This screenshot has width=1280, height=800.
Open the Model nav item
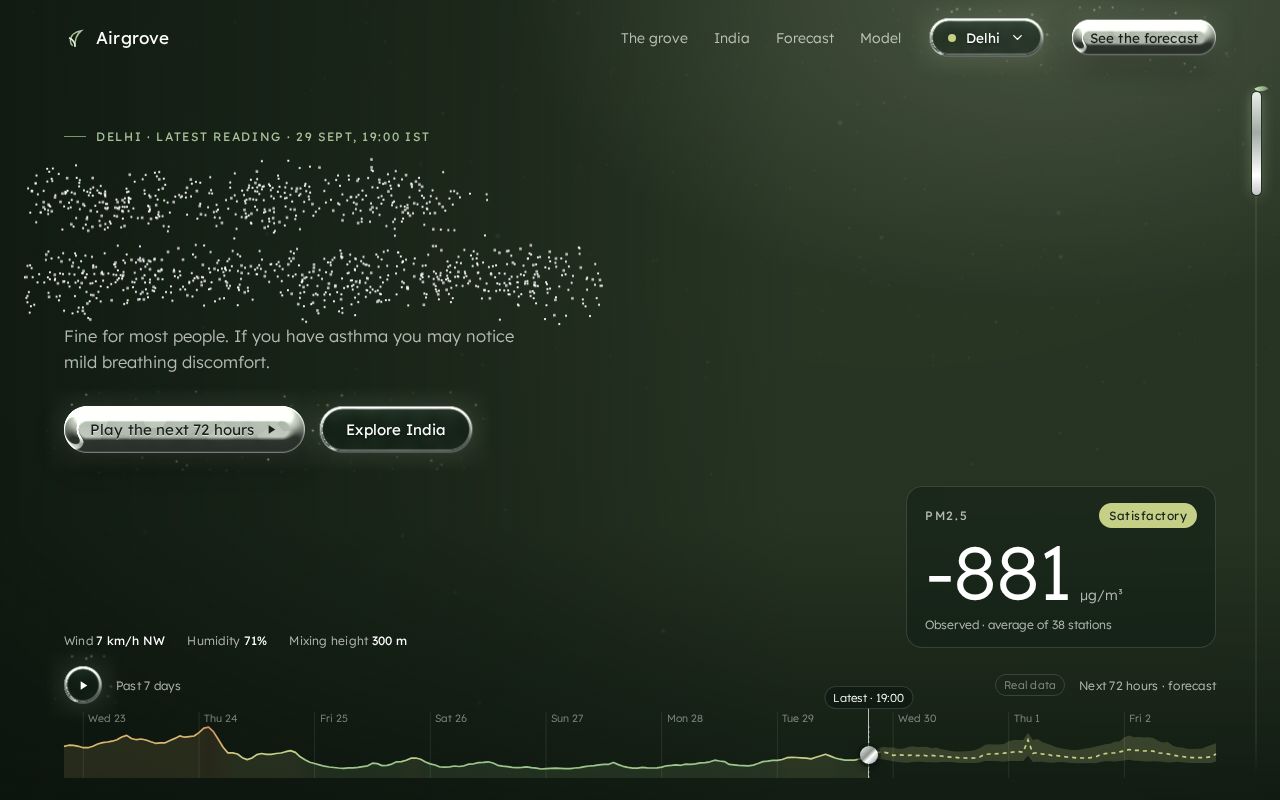880,38
